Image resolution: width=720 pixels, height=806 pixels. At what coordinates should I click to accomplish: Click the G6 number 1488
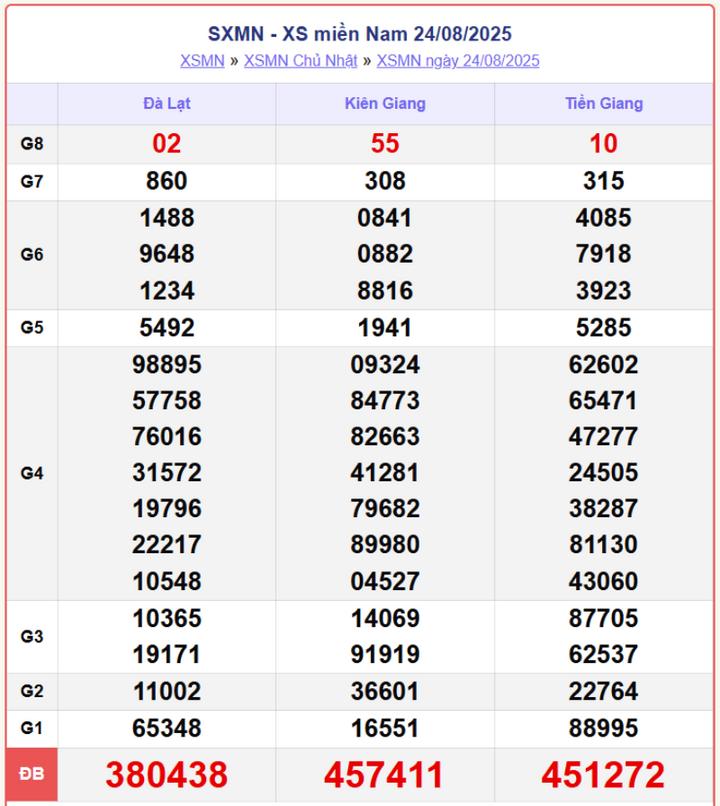pyautogui.click(x=167, y=218)
